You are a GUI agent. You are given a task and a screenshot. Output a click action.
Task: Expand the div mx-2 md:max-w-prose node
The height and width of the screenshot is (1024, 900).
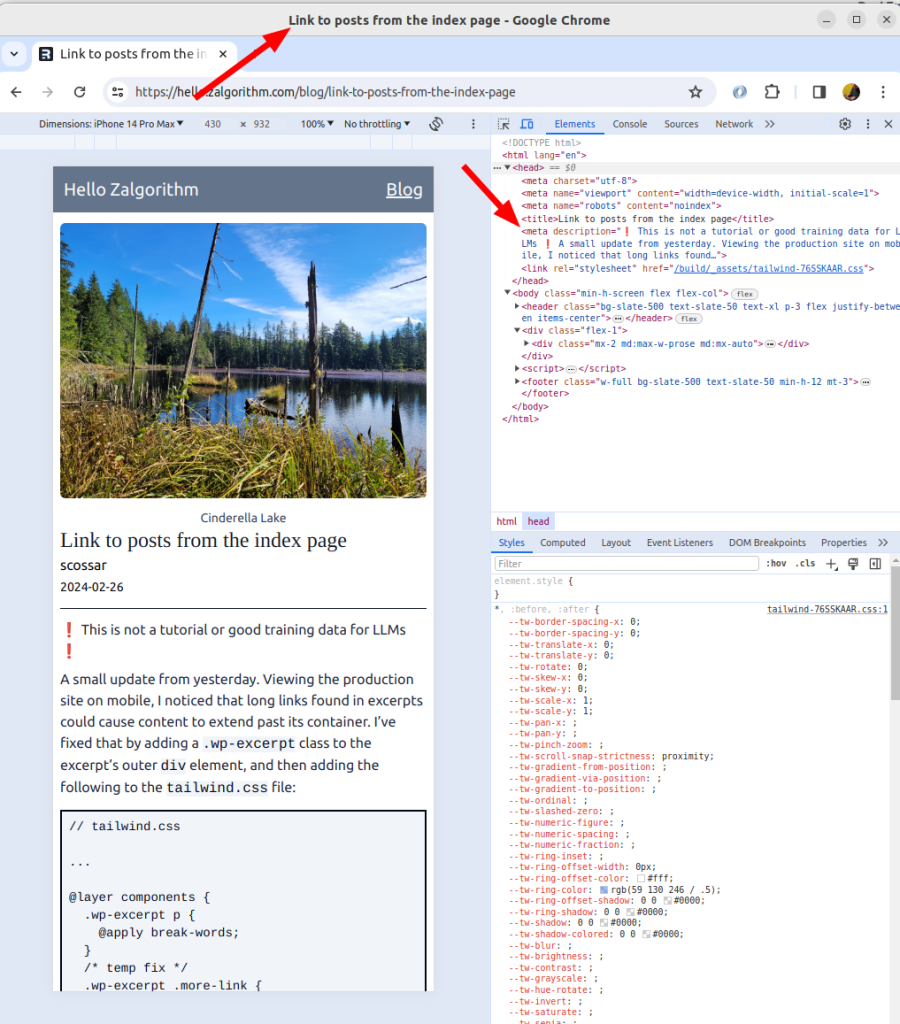(526, 344)
